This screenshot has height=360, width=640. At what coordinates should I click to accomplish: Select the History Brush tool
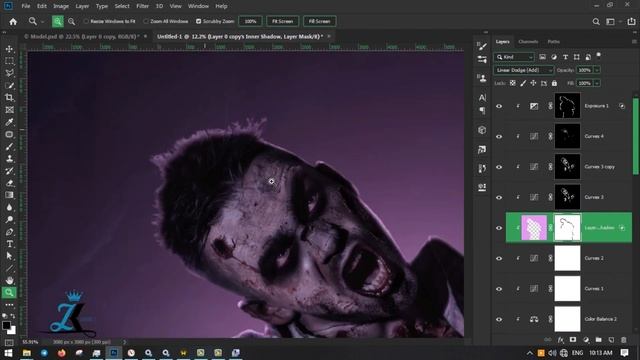point(9,171)
